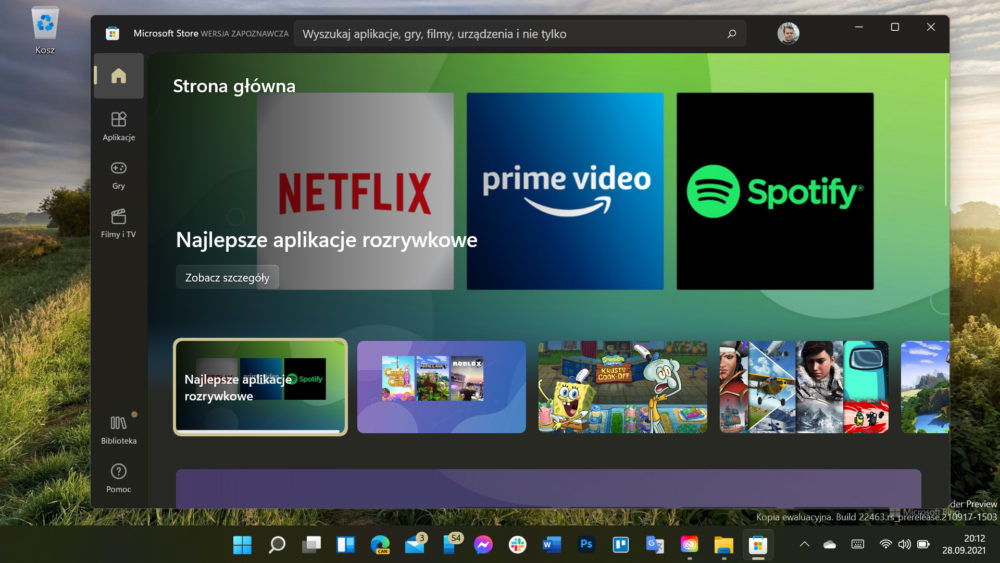Open Task View in the taskbar
Screen dimensions: 1000x563
click(311, 545)
